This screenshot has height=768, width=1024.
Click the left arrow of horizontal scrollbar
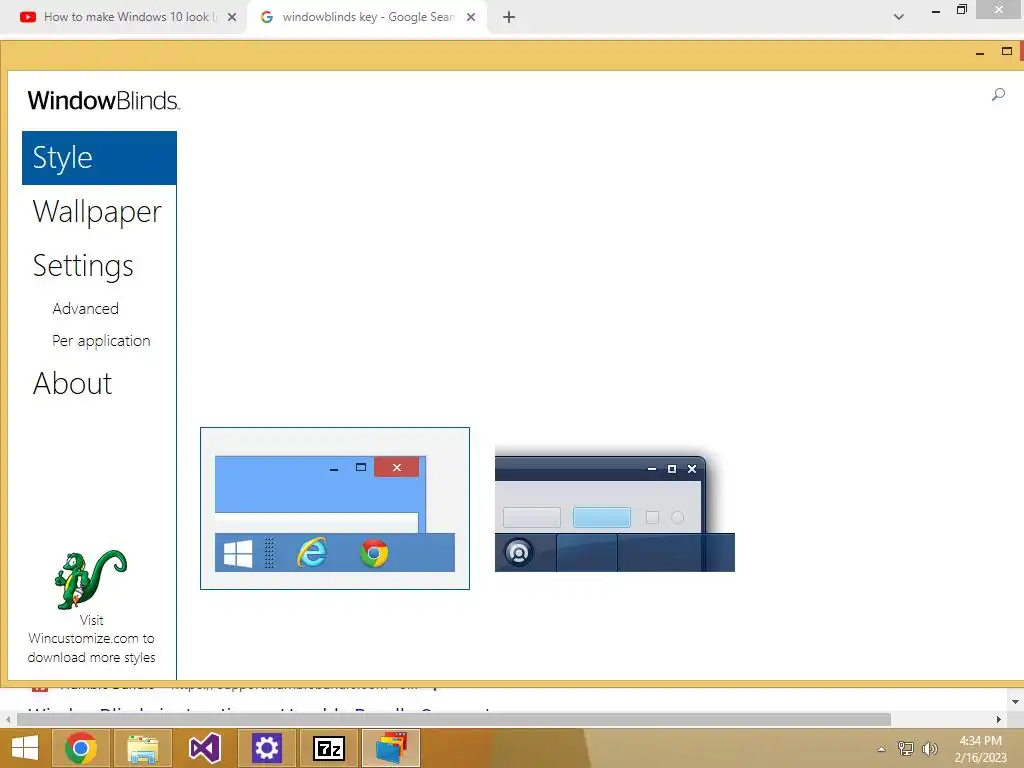(8, 719)
